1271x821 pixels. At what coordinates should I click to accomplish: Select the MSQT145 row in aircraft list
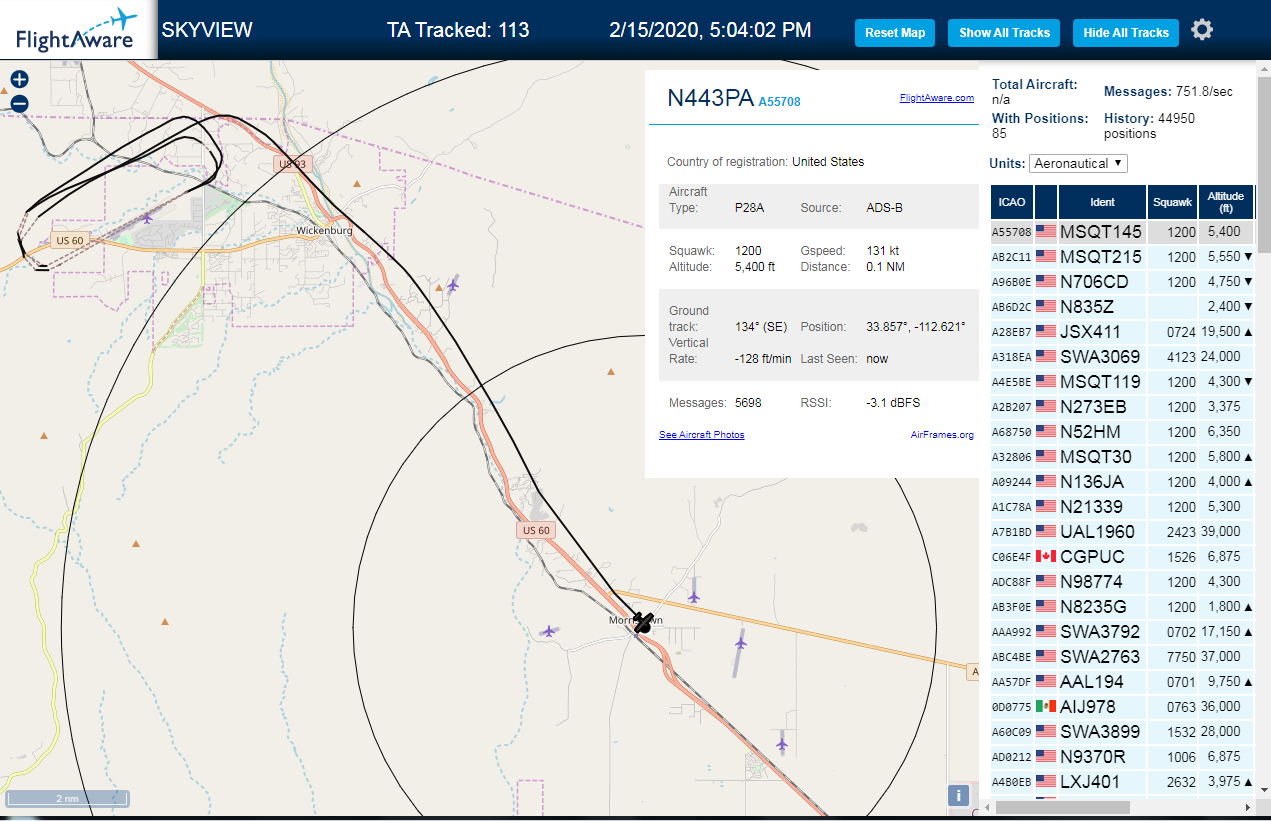click(x=1120, y=232)
